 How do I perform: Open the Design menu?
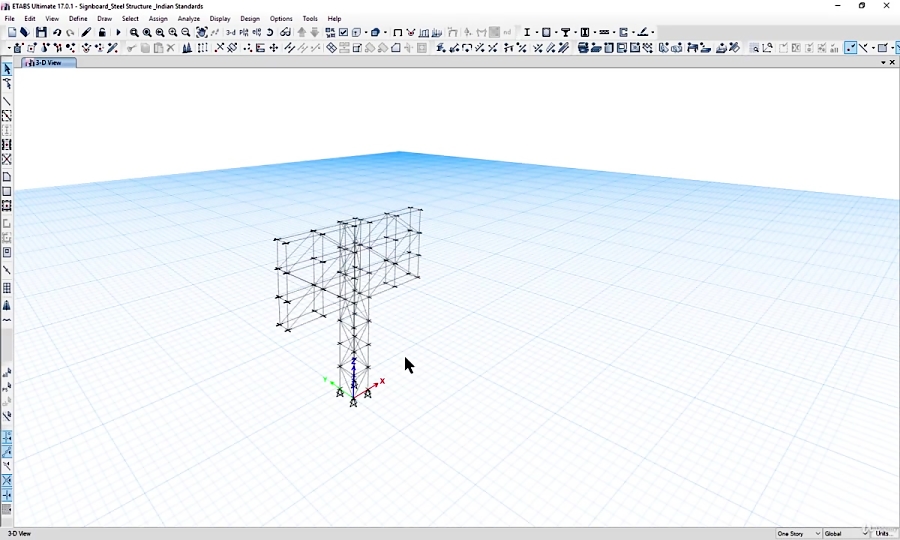pyautogui.click(x=250, y=18)
